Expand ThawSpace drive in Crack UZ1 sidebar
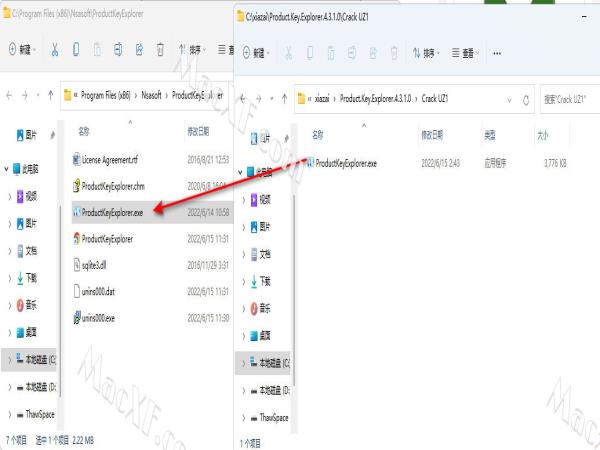The image size is (600, 450). (x=243, y=418)
